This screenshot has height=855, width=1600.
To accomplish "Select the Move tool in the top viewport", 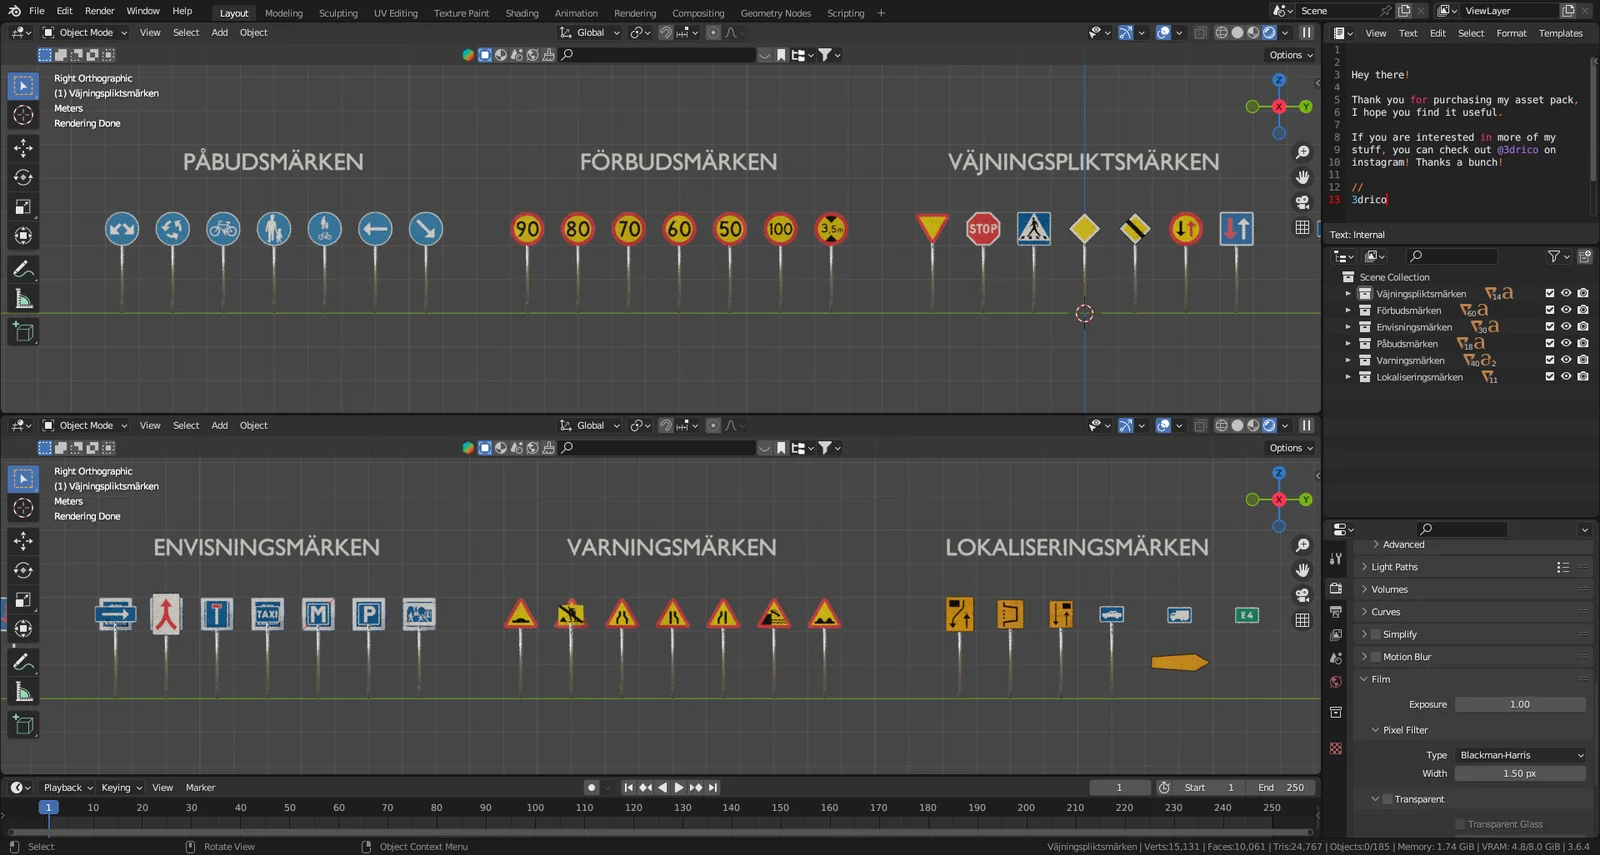I will tap(23, 148).
